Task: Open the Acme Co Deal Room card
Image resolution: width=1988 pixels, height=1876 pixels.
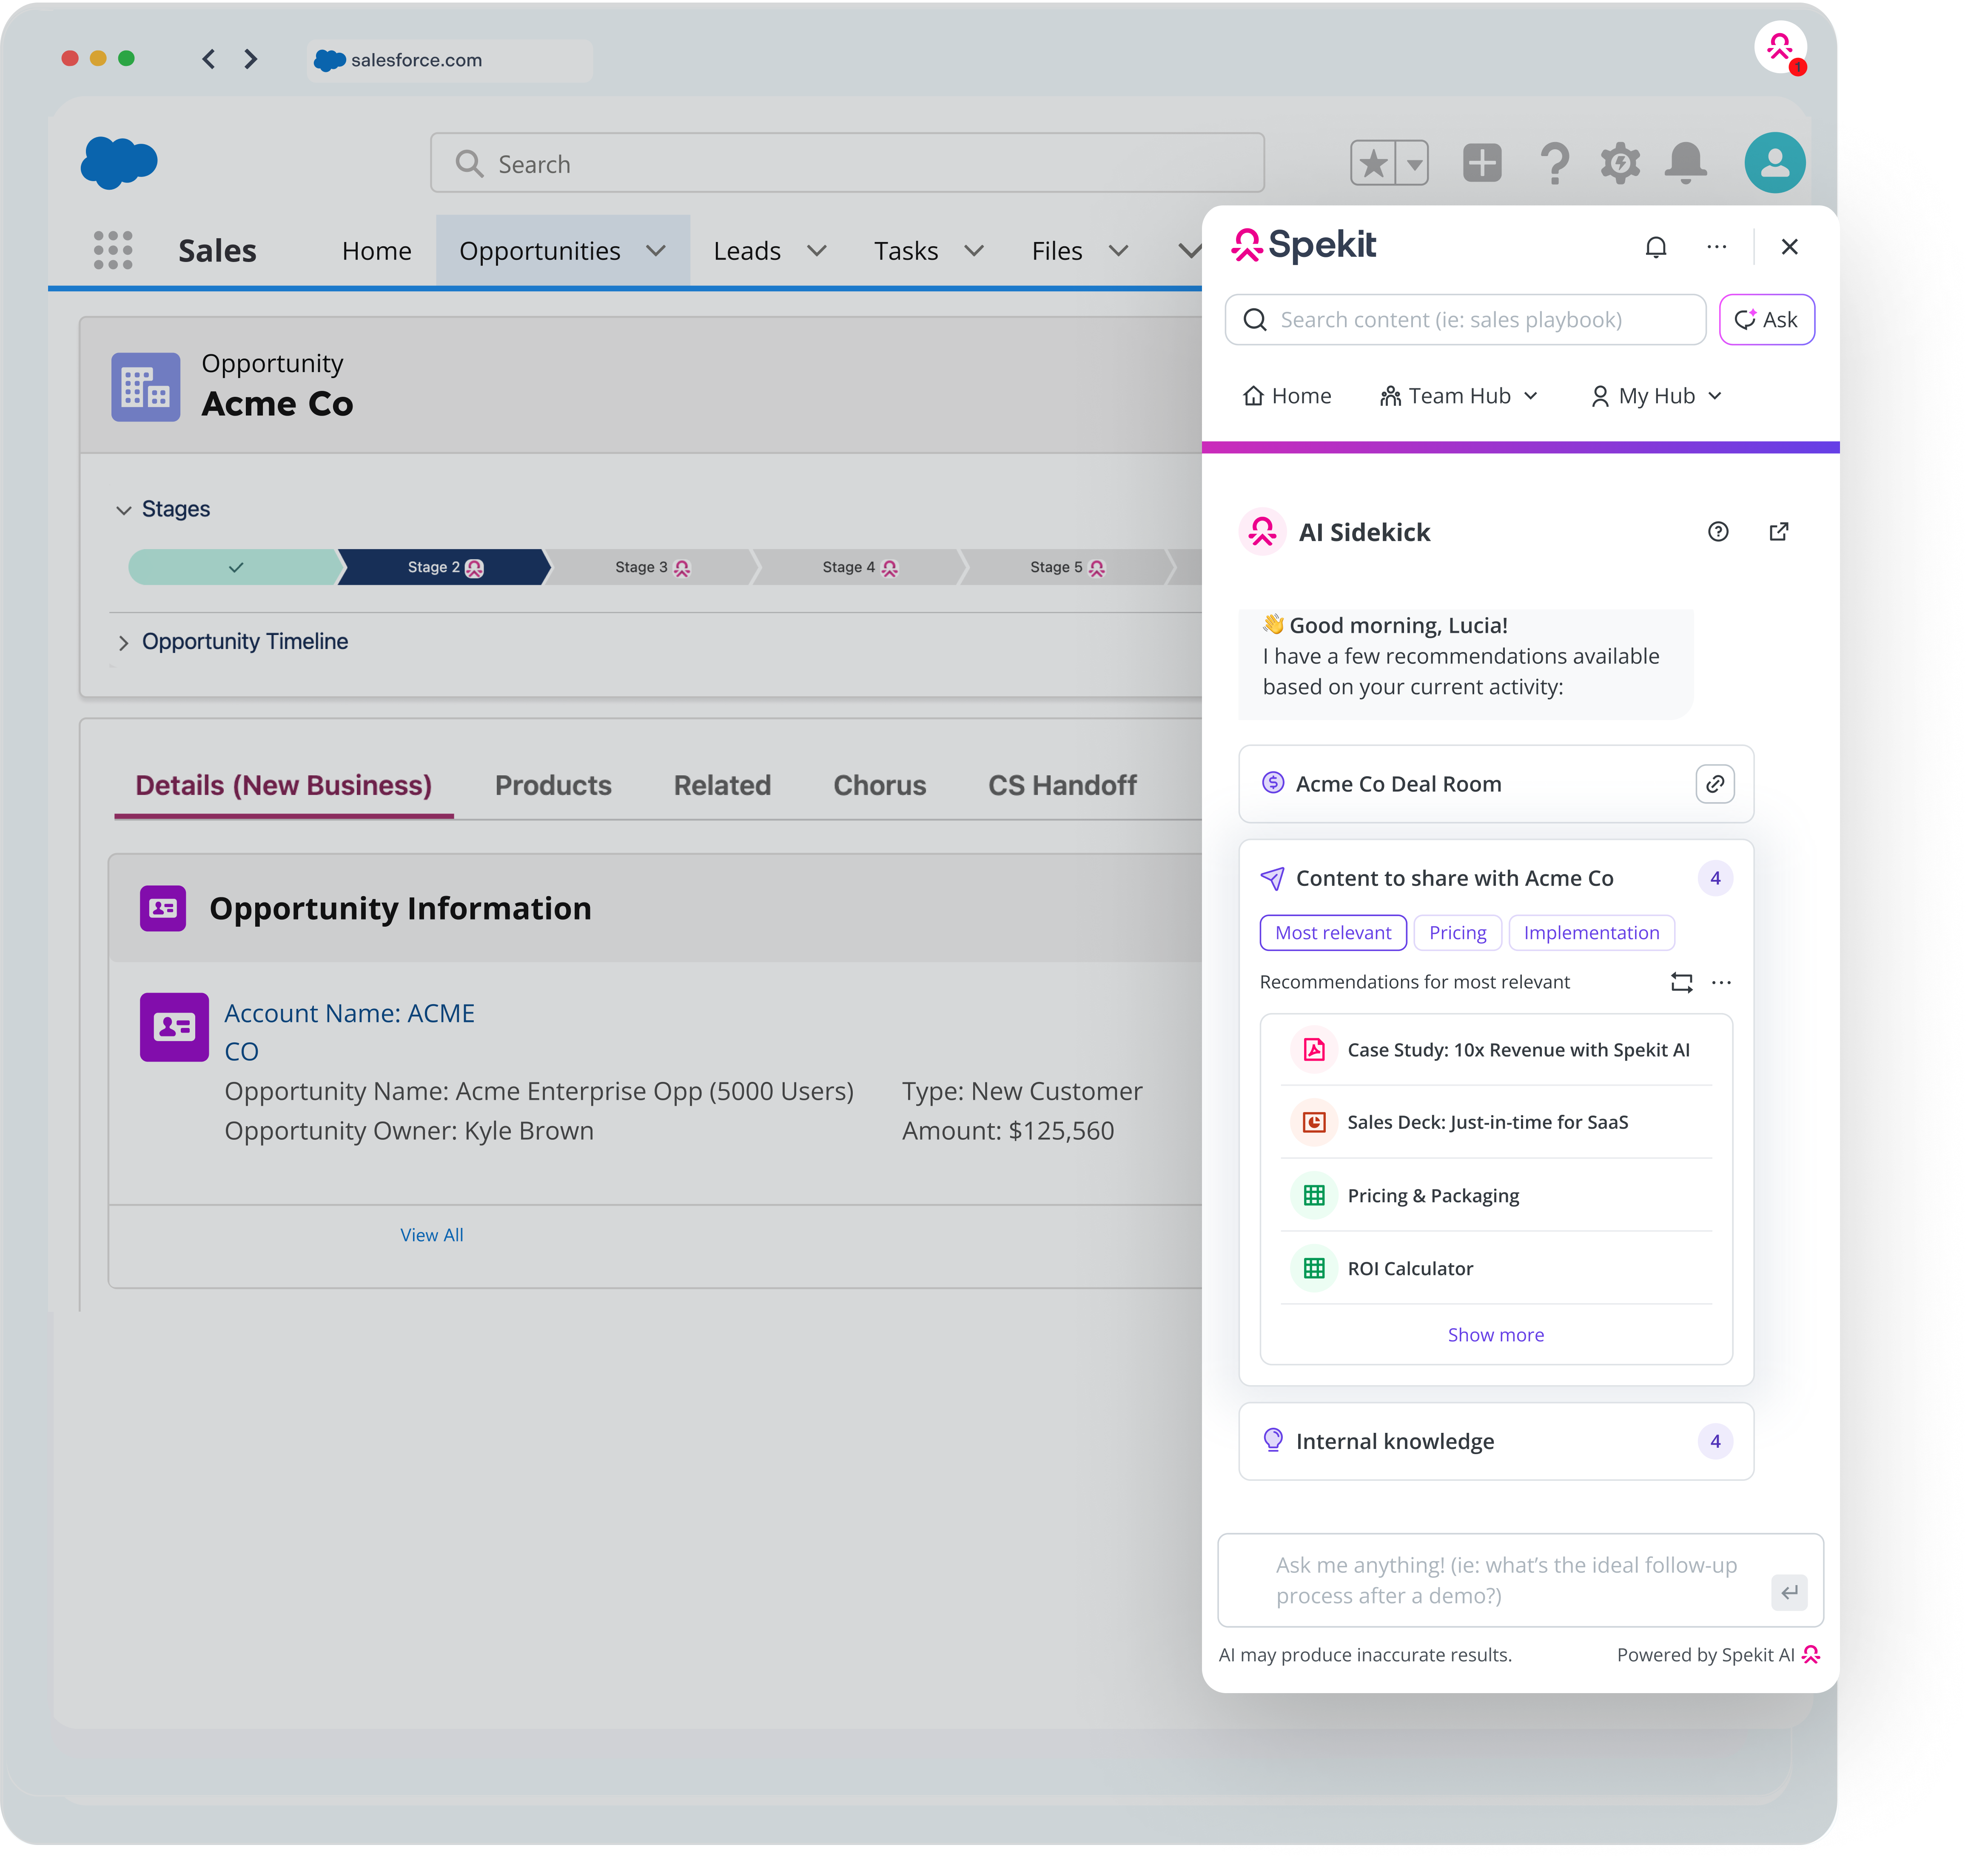Action: 1496,784
